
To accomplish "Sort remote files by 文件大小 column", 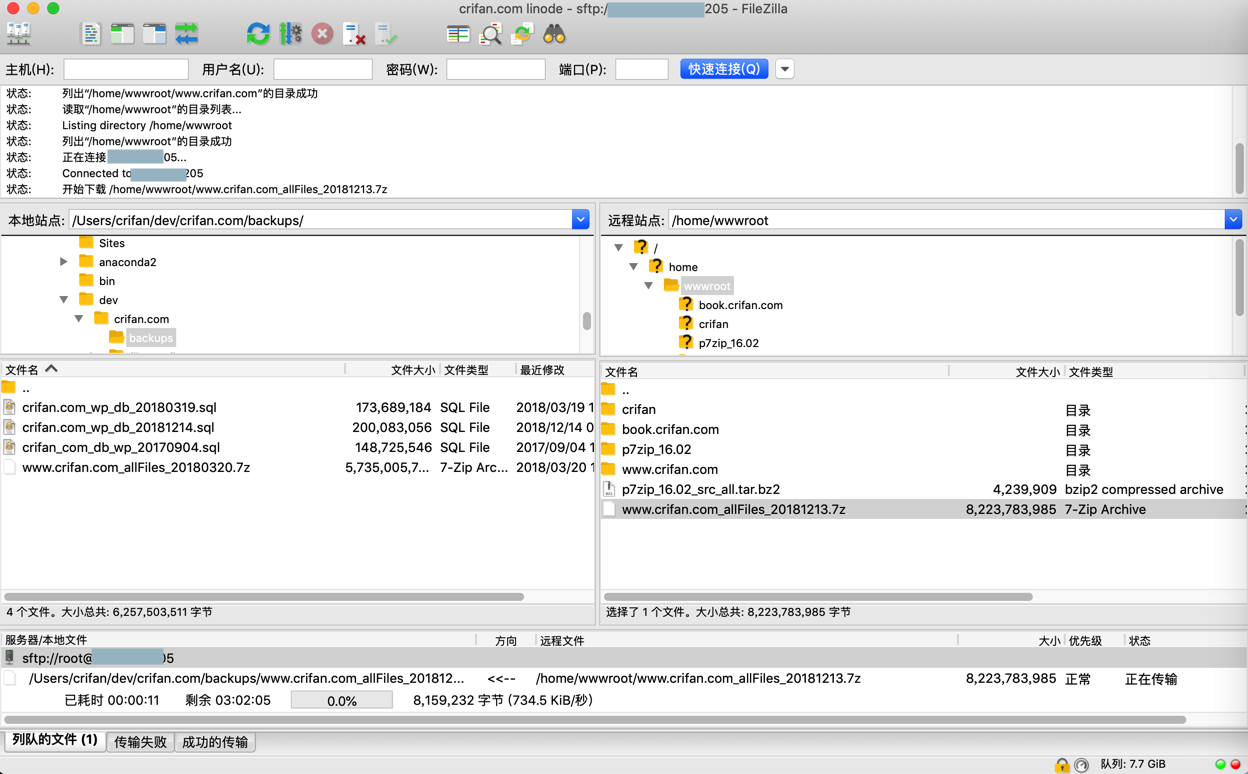I will (1006, 372).
